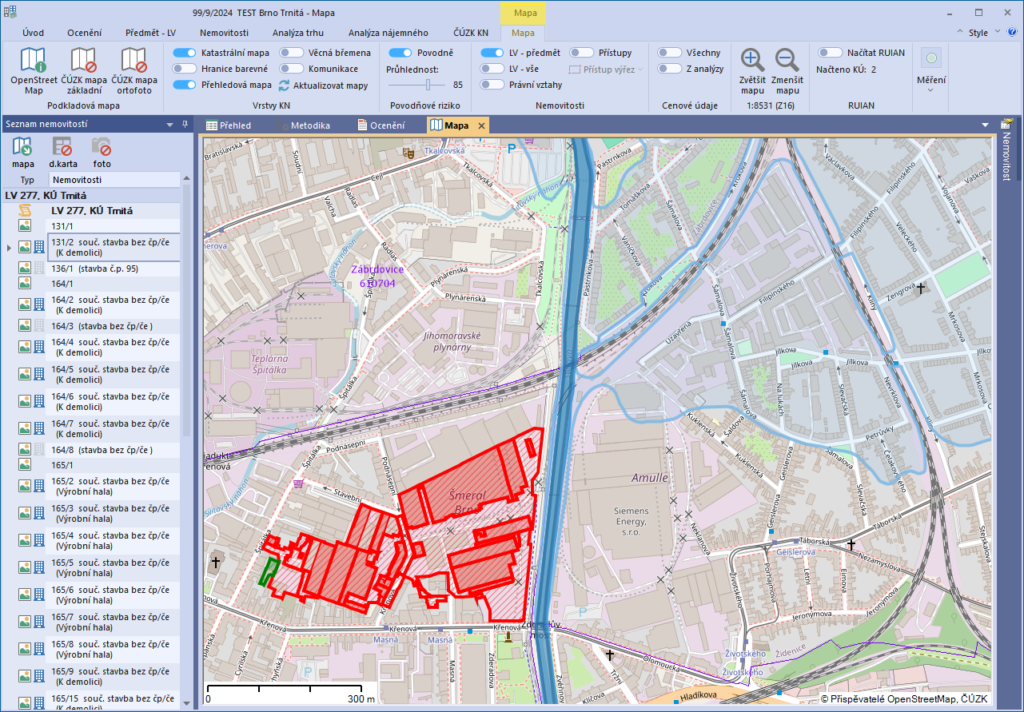The height and width of the screenshot is (712, 1024).
Task: Collapse the ribbon chevron
Action: 960,31
